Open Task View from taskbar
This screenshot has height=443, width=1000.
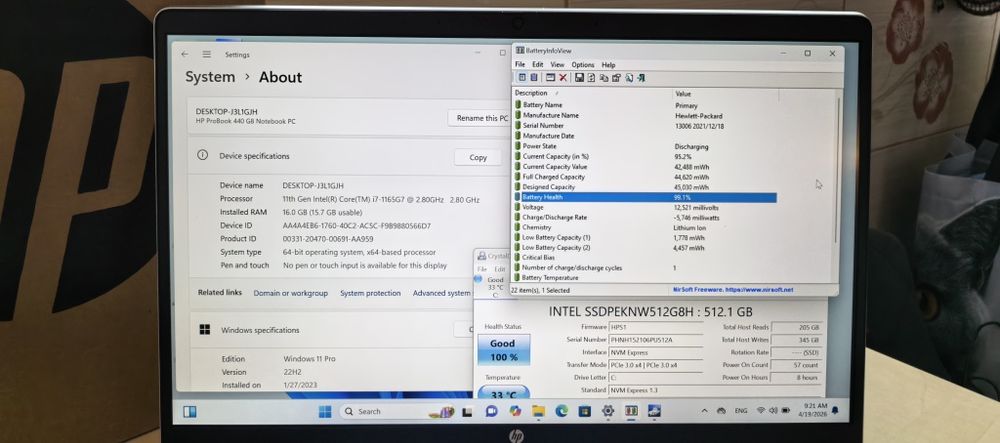click(x=467, y=412)
